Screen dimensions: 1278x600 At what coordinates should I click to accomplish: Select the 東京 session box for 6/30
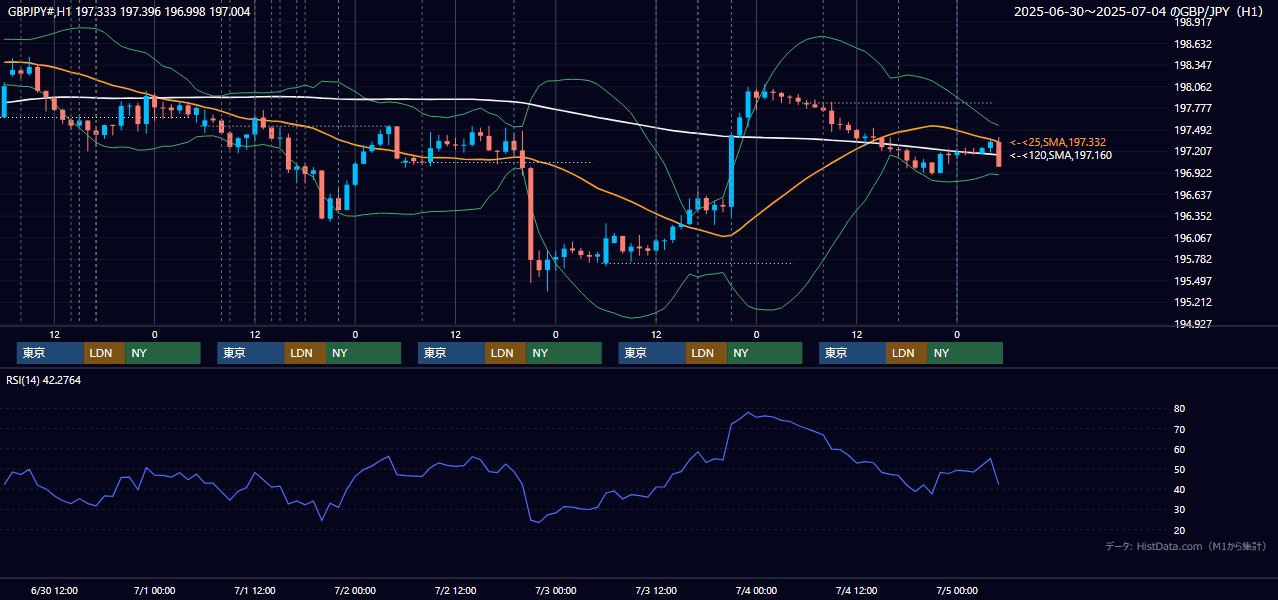(x=50, y=353)
